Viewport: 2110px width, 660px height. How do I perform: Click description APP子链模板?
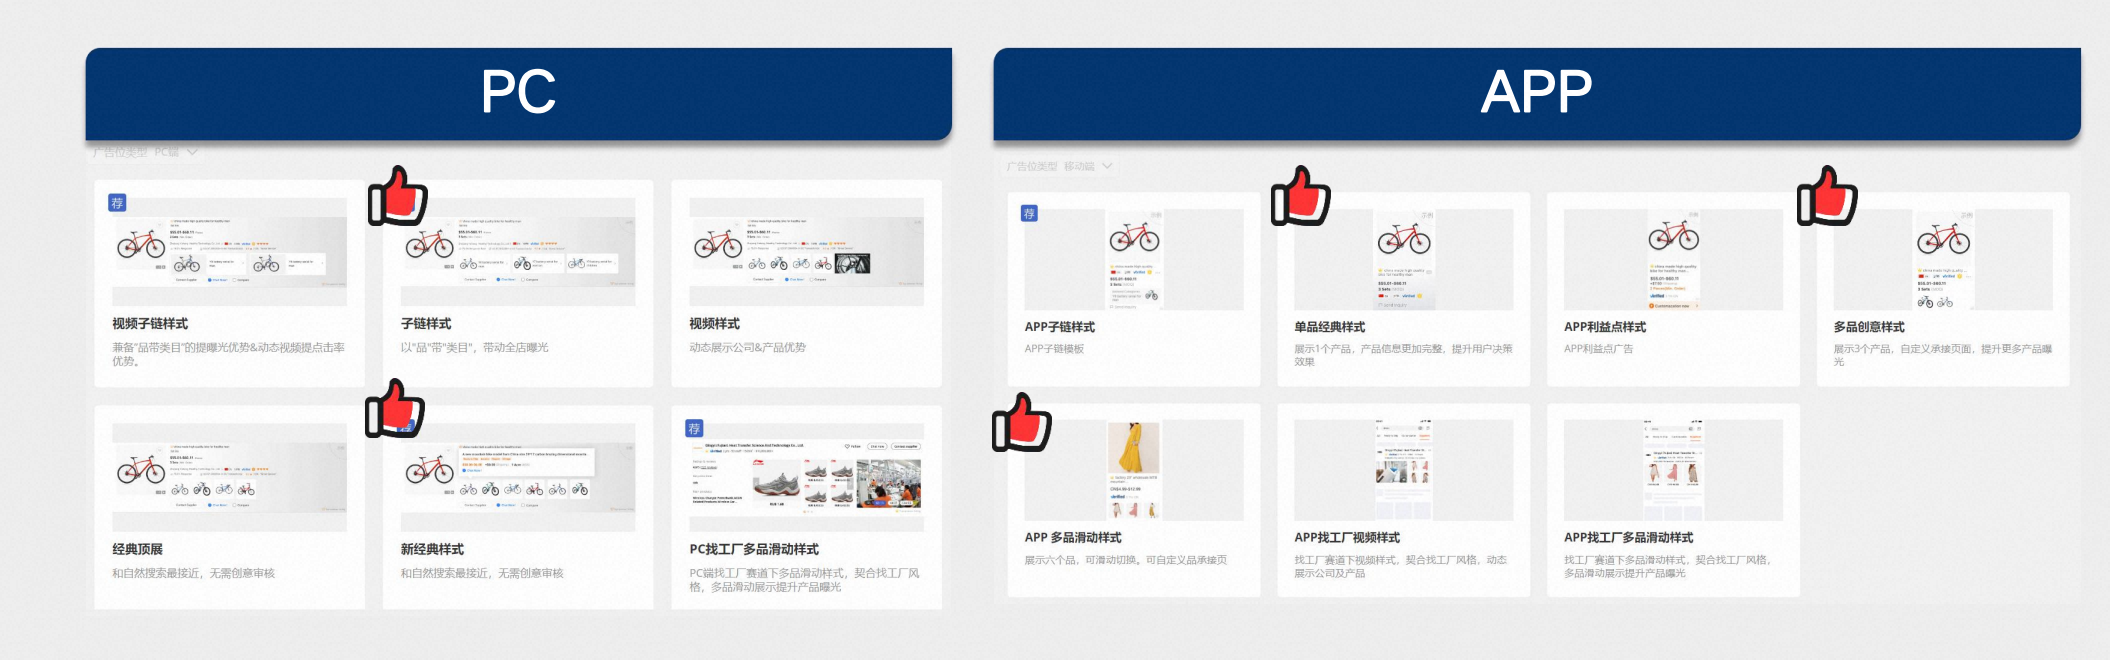tap(1054, 349)
